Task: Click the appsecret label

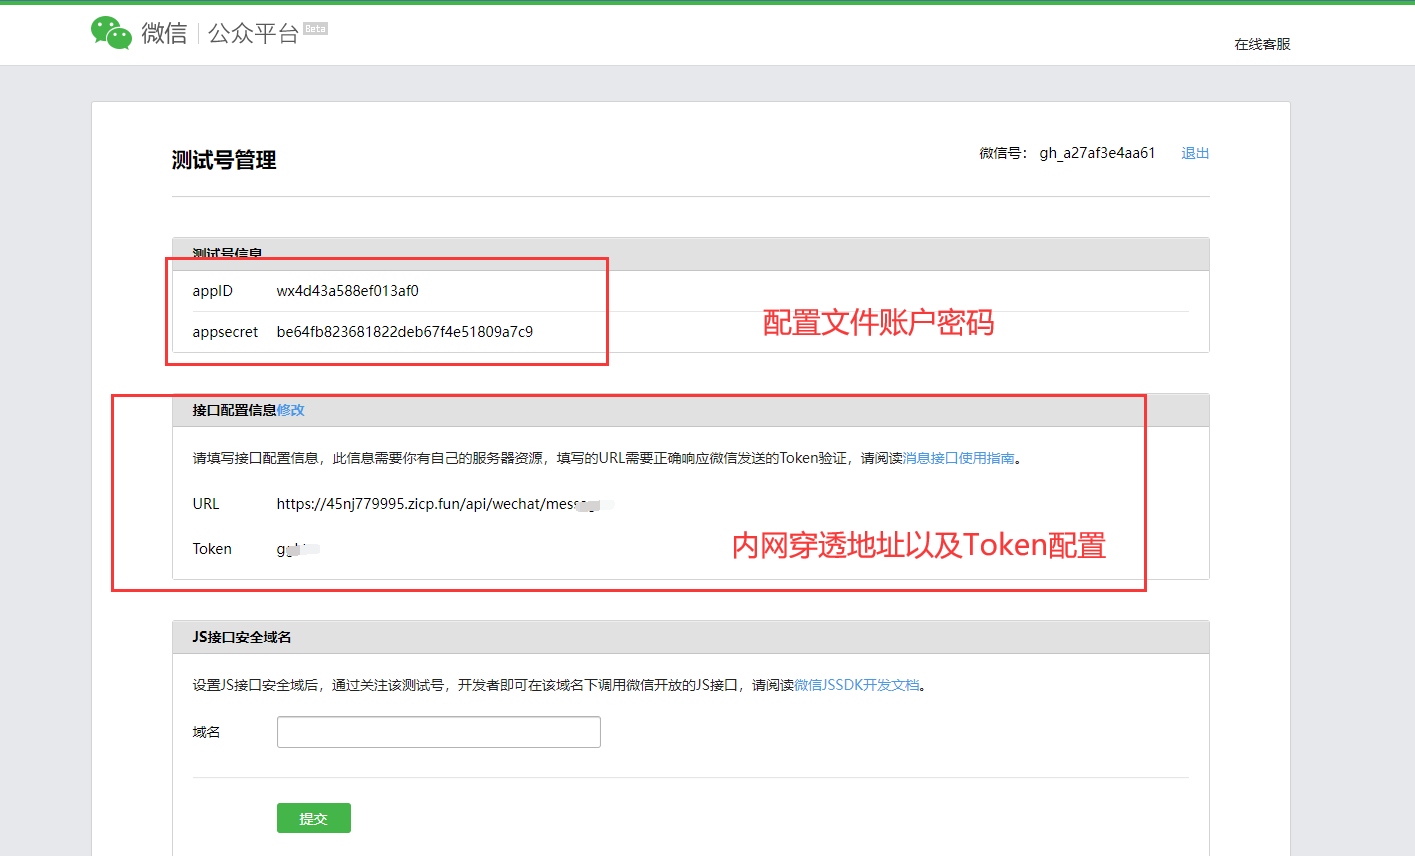Action: [225, 332]
